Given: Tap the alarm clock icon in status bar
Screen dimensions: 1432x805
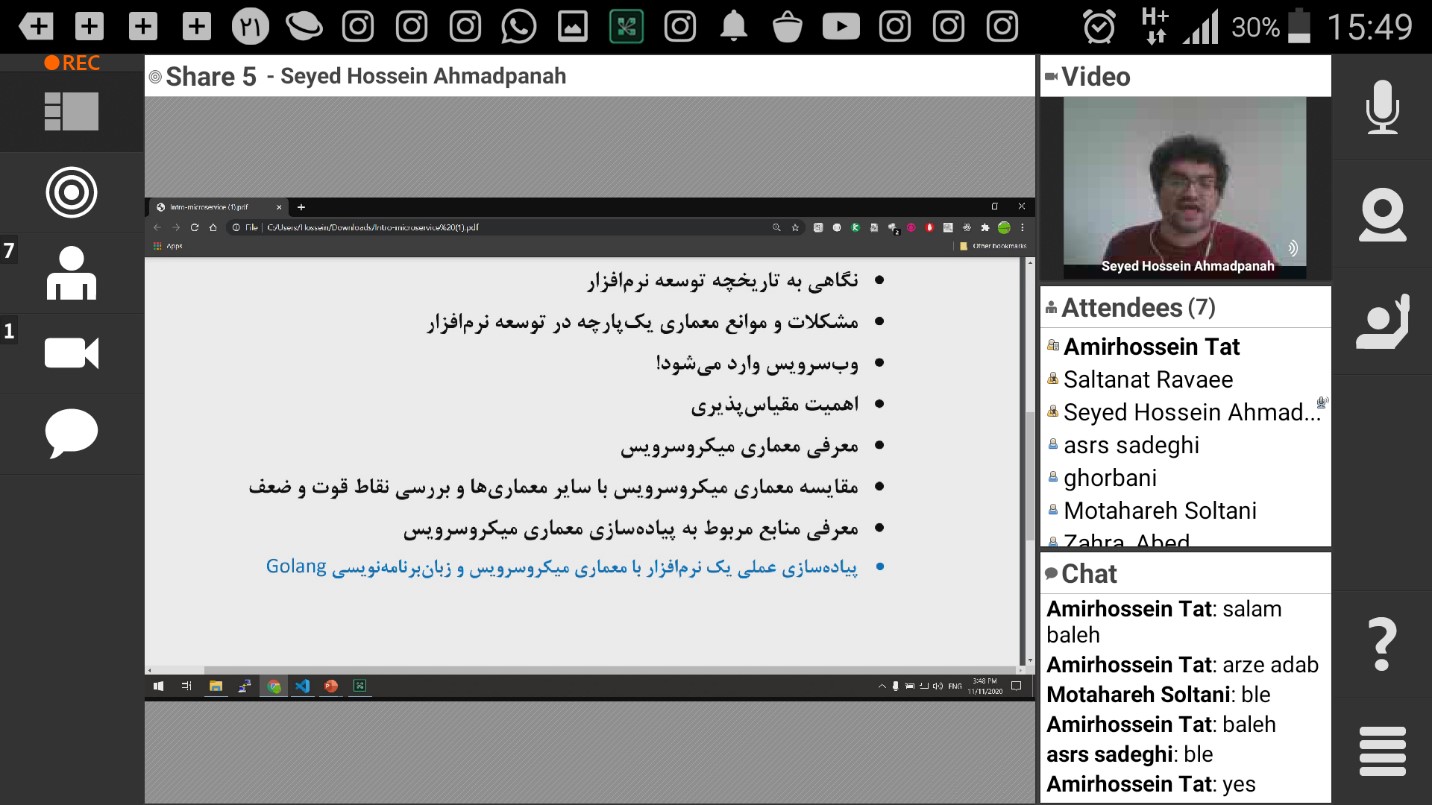Looking at the screenshot, I should tap(1099, 26).
